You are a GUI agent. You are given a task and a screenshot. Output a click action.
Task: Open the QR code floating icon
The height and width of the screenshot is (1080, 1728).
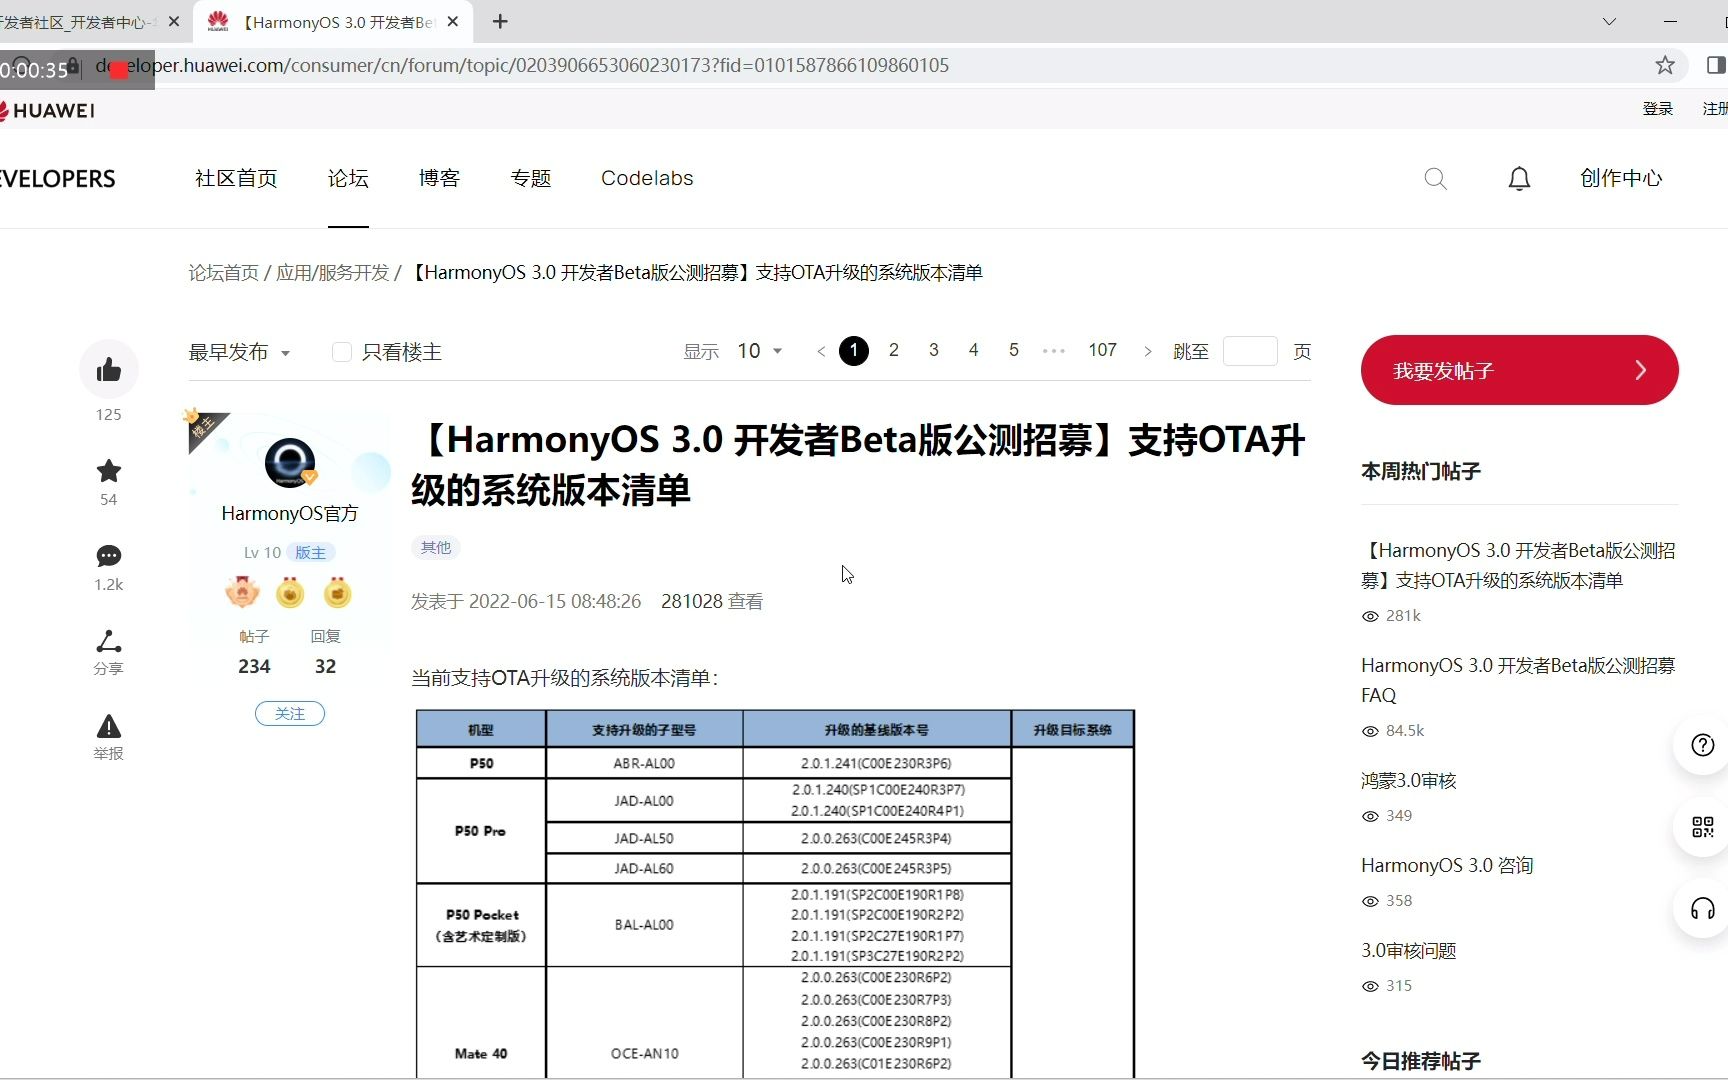point(1702,827)
